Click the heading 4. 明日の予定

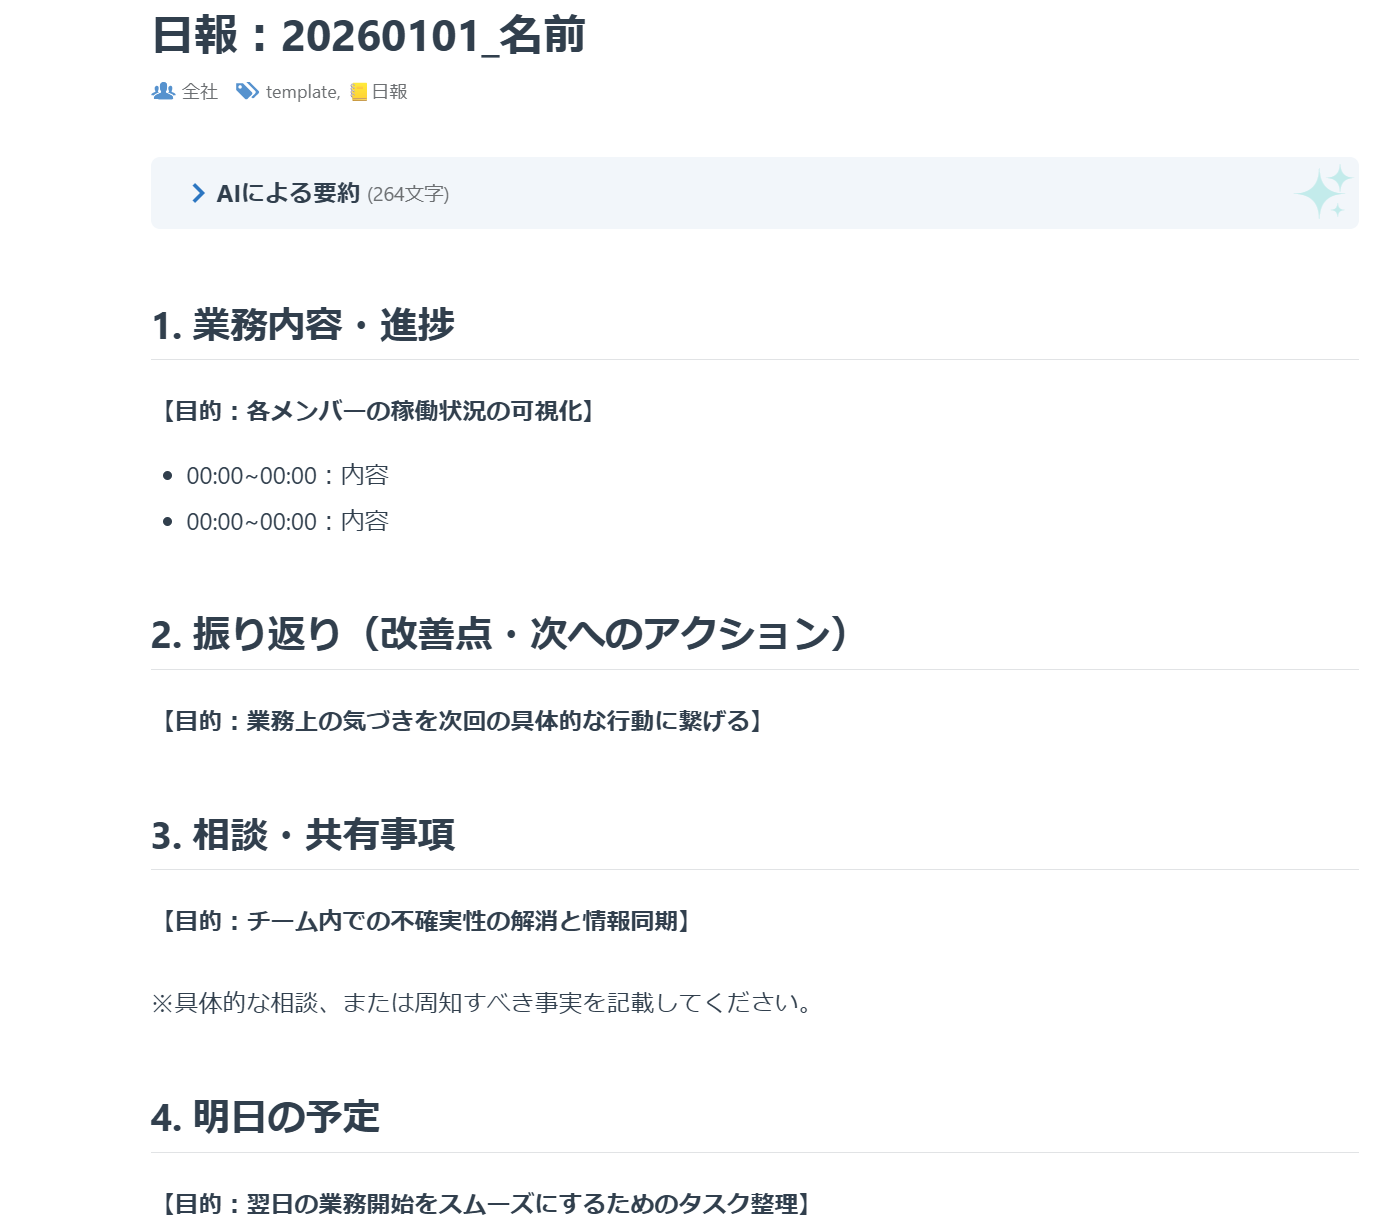(x=265, y=1117)
